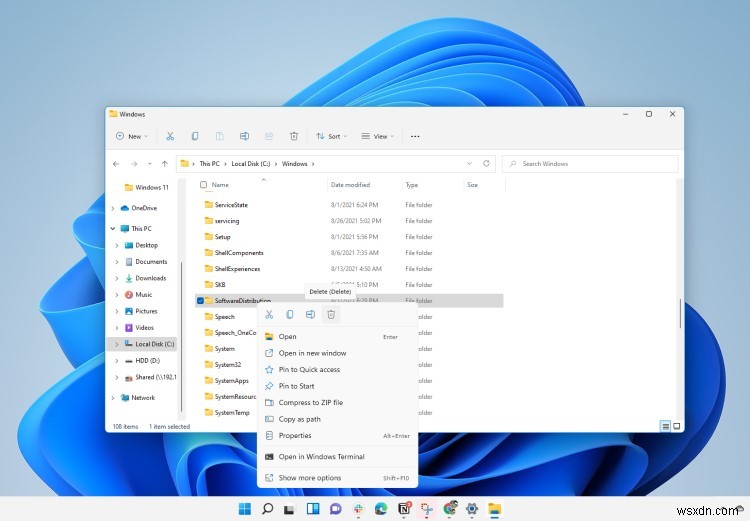Click the Delete trash icon in the Explorer toolbar
Image resolution: width=750 pixels, height=521 pixels.
294,136
